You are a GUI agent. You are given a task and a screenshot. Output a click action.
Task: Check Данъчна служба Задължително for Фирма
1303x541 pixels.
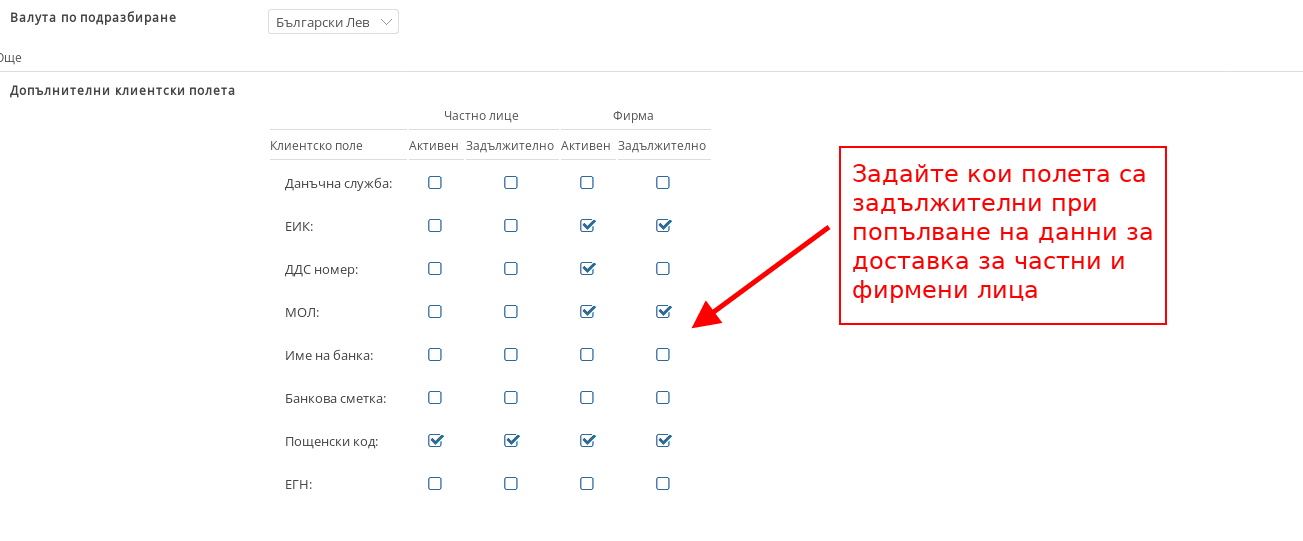click(x=663, y=183)
